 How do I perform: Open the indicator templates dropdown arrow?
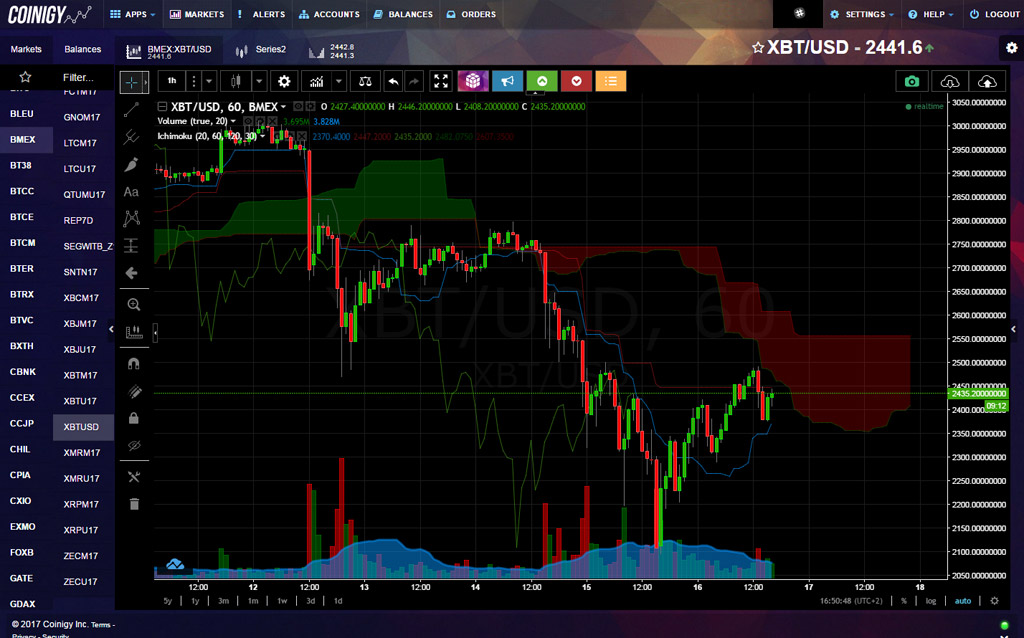tap(339, 82)
